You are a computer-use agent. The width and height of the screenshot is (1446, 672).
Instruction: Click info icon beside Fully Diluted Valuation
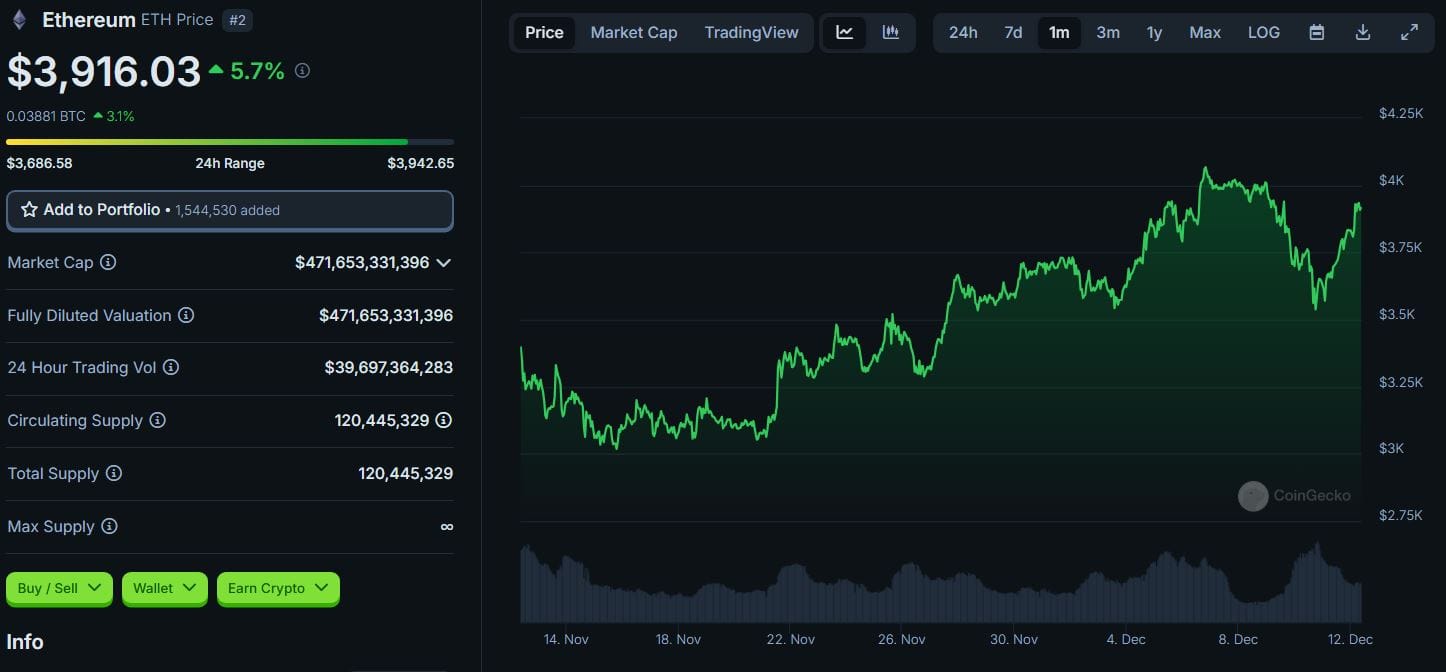(186, 315)
